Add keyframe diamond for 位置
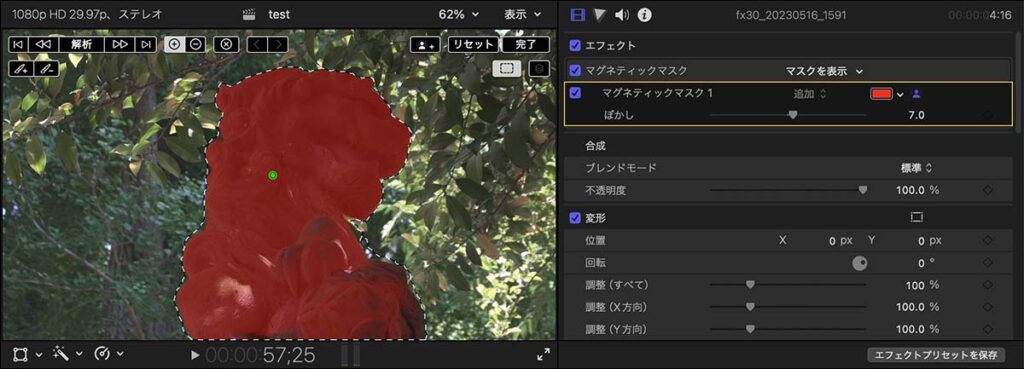This screenshot has width=1024, height=369. 988,240
